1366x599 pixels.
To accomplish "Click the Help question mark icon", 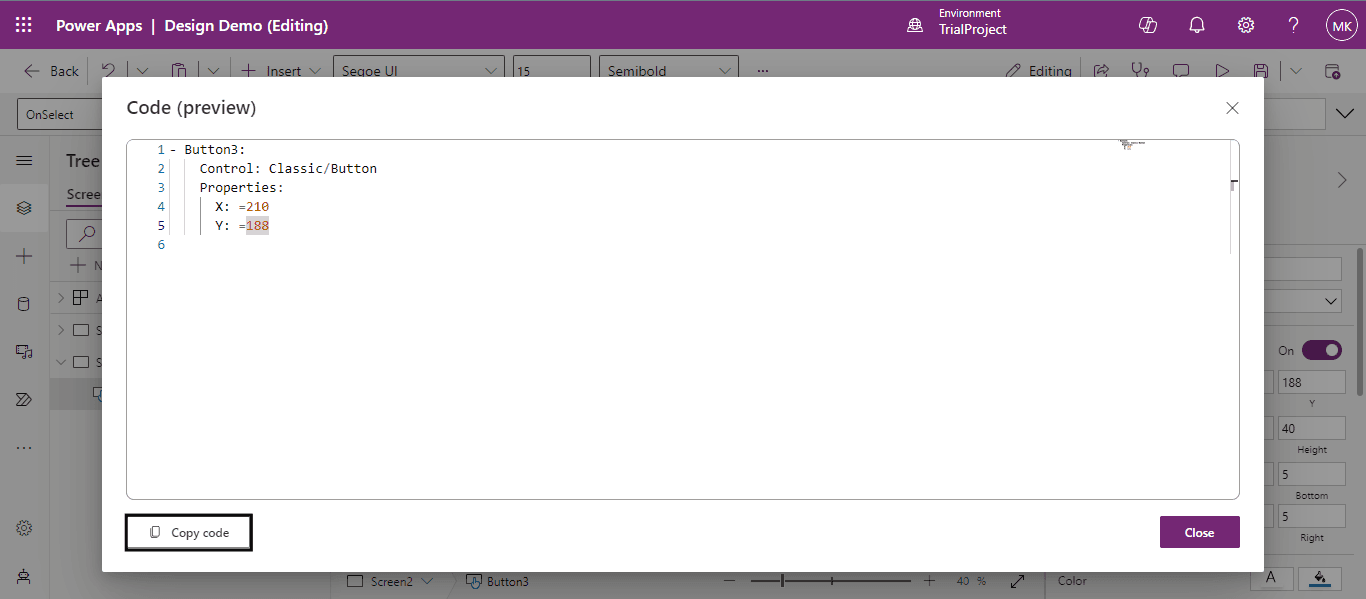I will pyautogui.click(x=1293, y=25).
